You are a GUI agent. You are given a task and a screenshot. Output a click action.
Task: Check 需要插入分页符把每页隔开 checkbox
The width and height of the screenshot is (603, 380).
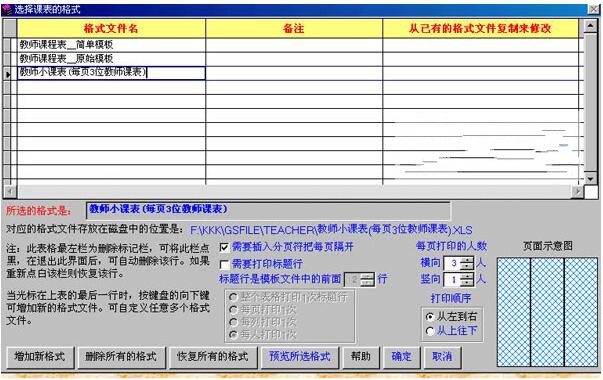[x=225, y=247]
